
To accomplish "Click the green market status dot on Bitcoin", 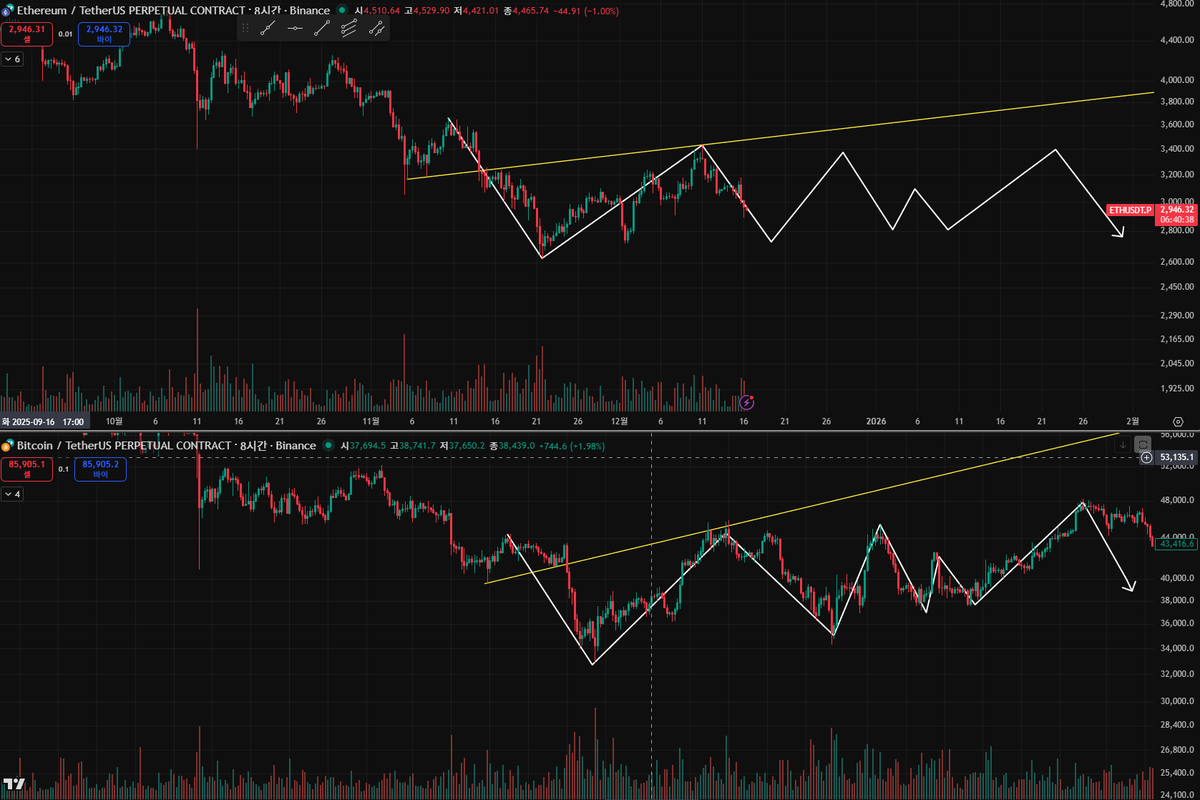I will coord(328,445).
